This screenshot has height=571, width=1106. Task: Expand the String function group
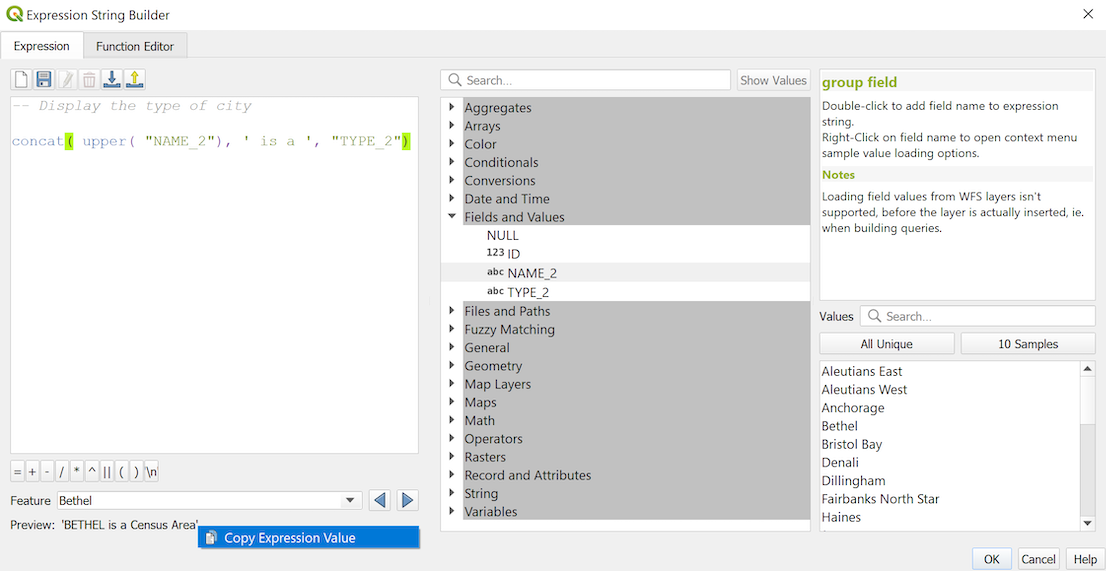452,494
